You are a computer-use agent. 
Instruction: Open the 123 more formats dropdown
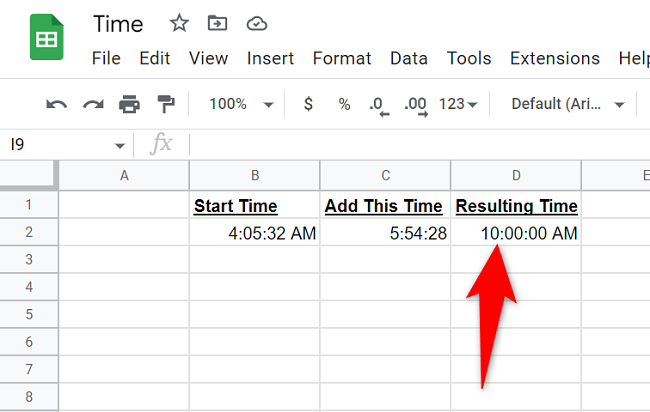coord(458,104)
